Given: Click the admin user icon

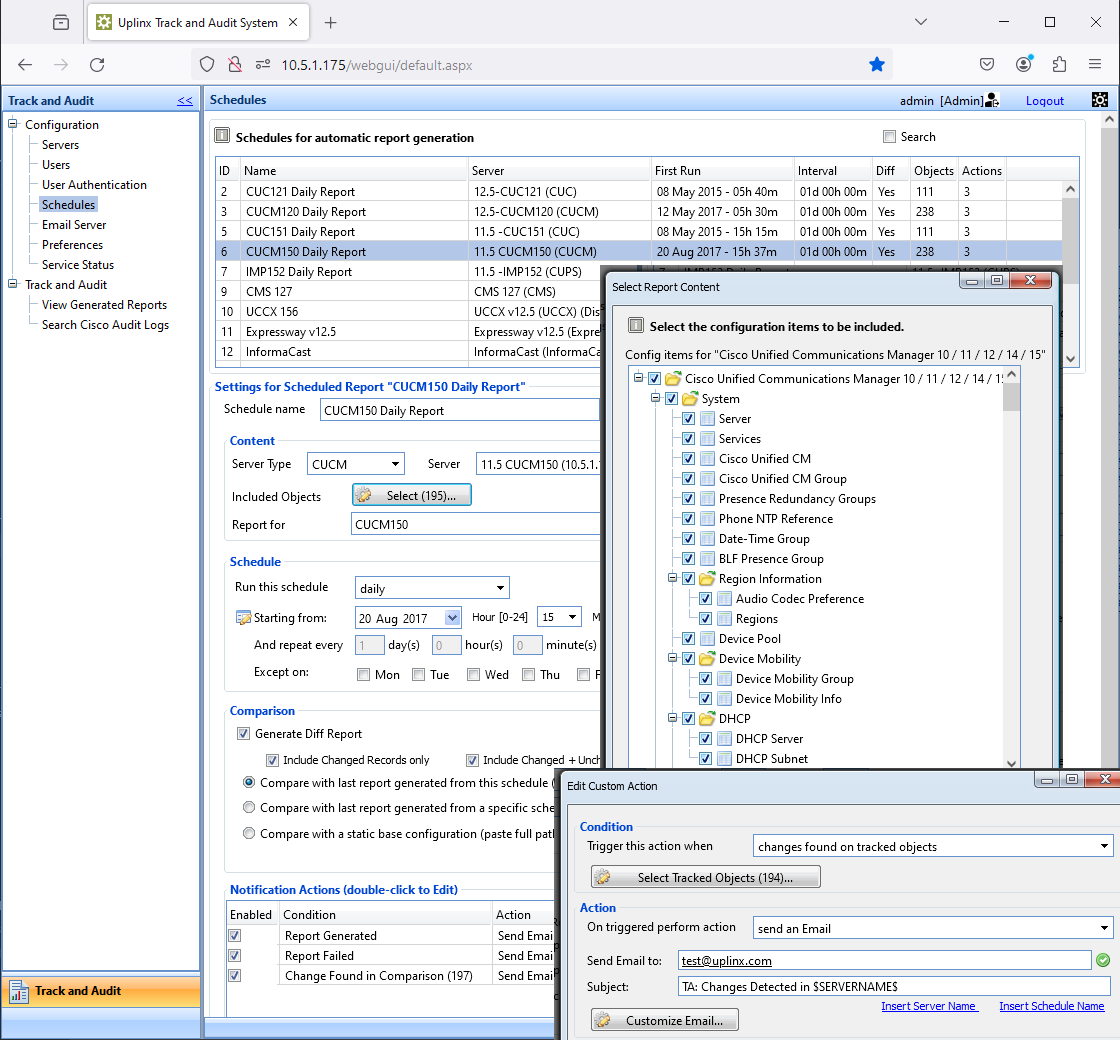Looking at the screenshot, I should pyautogui.click(x=991, y=101).
